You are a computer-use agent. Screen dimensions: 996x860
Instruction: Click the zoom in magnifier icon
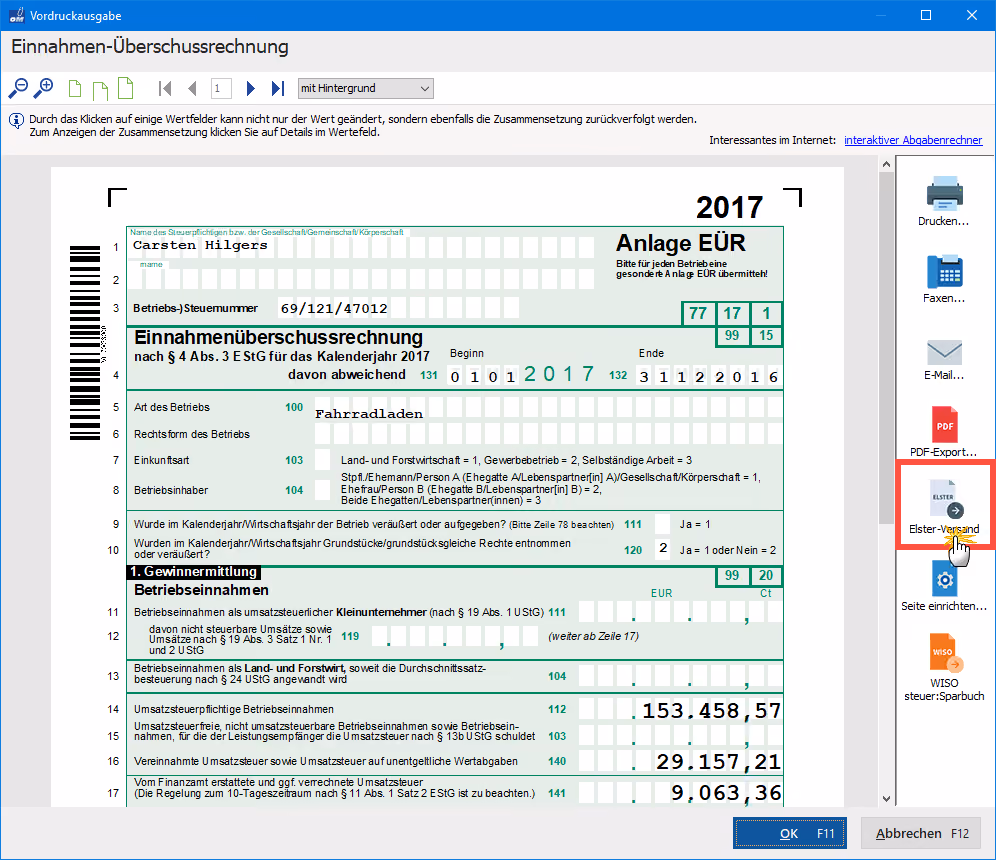[43, 88]
